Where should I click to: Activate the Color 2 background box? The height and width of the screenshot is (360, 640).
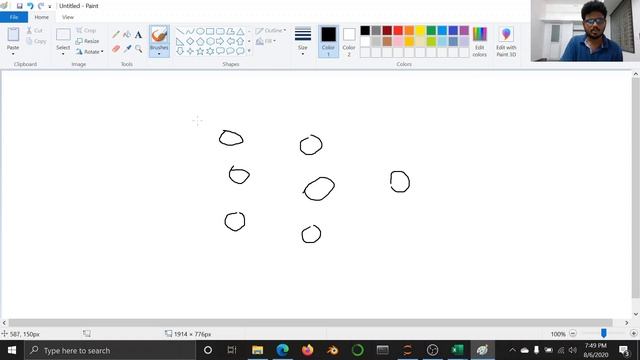tap(349, 42)
